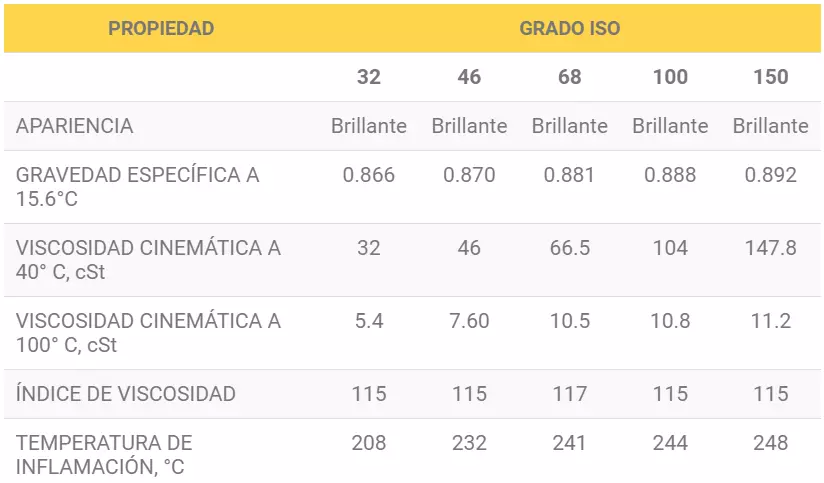Select the viscosity value 7.60
The width and height of the screenshot is (824, 483).
tap(469, 321)
